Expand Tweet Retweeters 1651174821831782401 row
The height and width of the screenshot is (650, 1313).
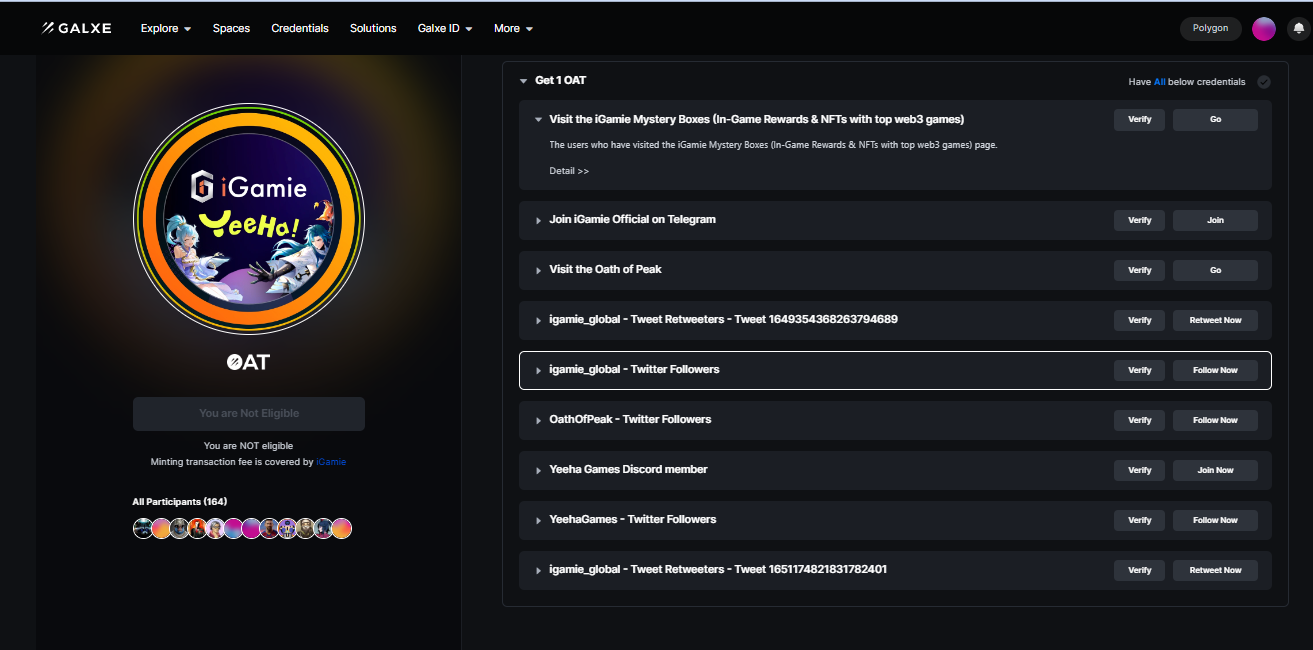pyautogui.click(x=538, y=570)
